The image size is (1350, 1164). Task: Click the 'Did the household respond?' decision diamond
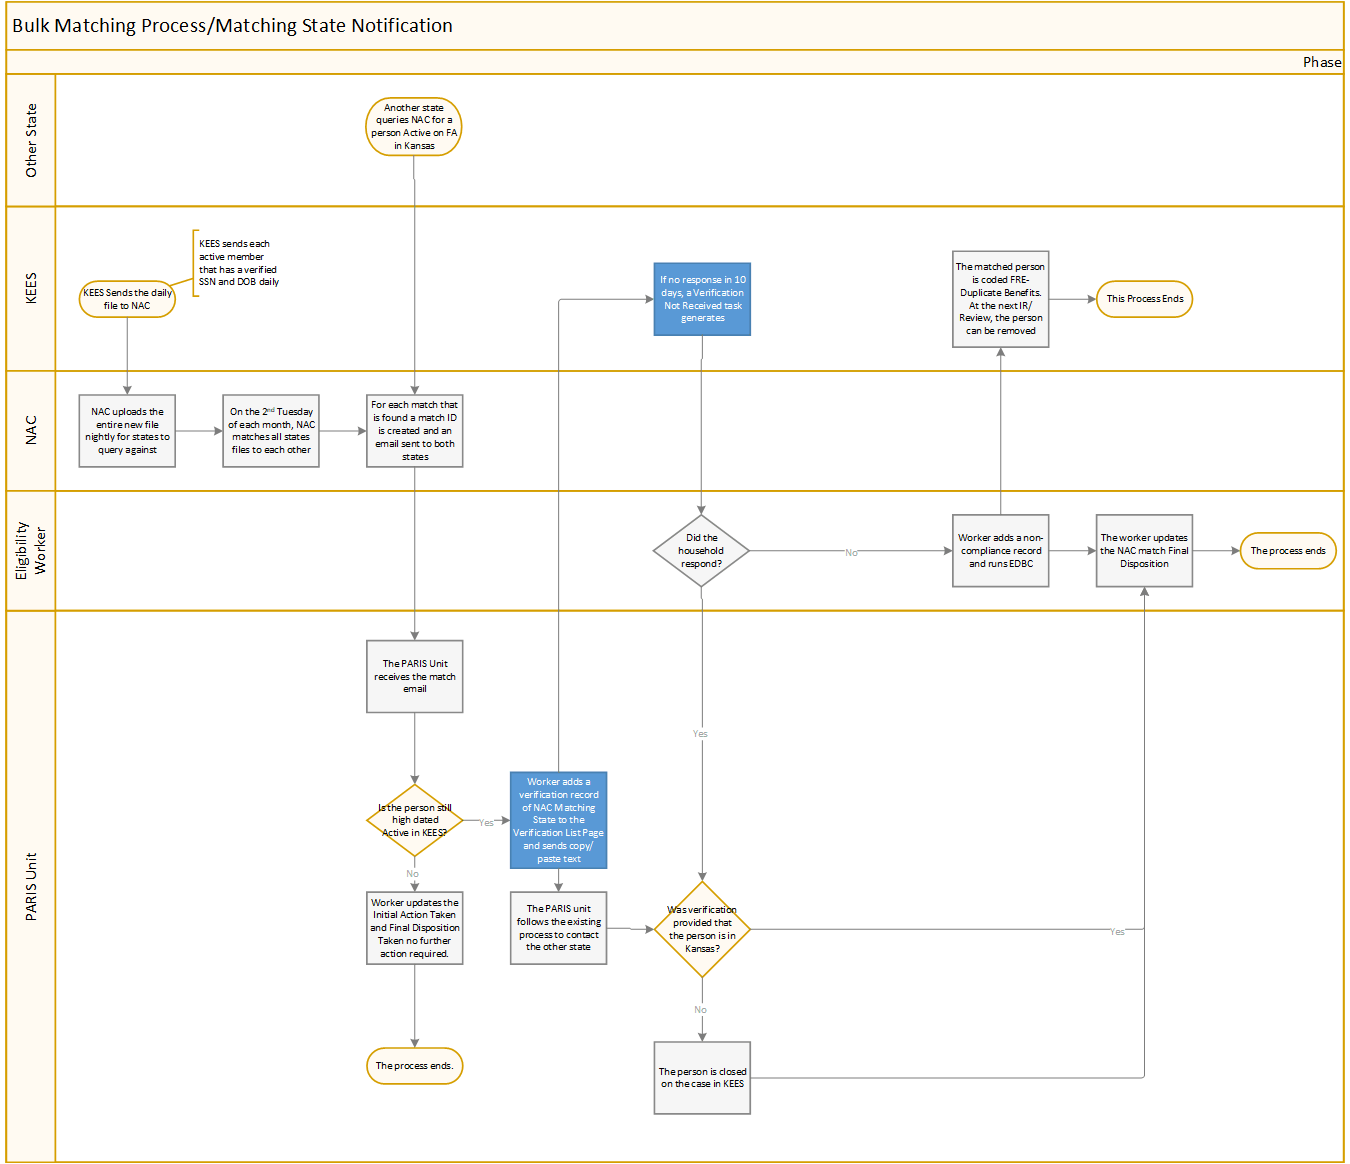[701, 551]
